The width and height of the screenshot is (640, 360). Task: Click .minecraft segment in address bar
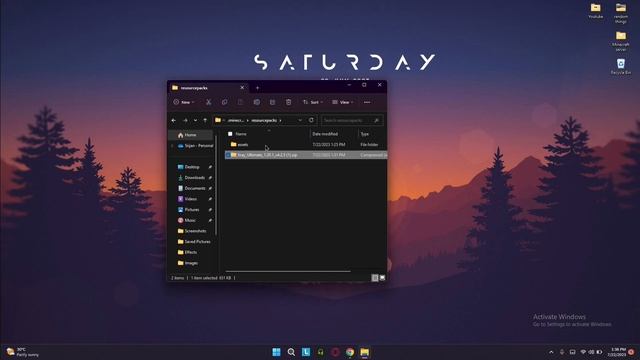(236, 120)
